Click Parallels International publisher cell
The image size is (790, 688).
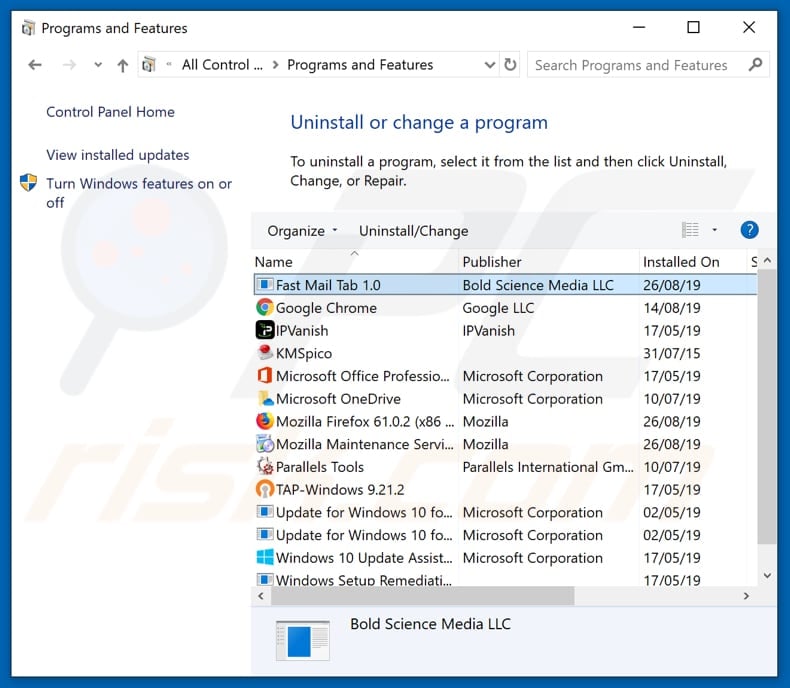[548, 467]
